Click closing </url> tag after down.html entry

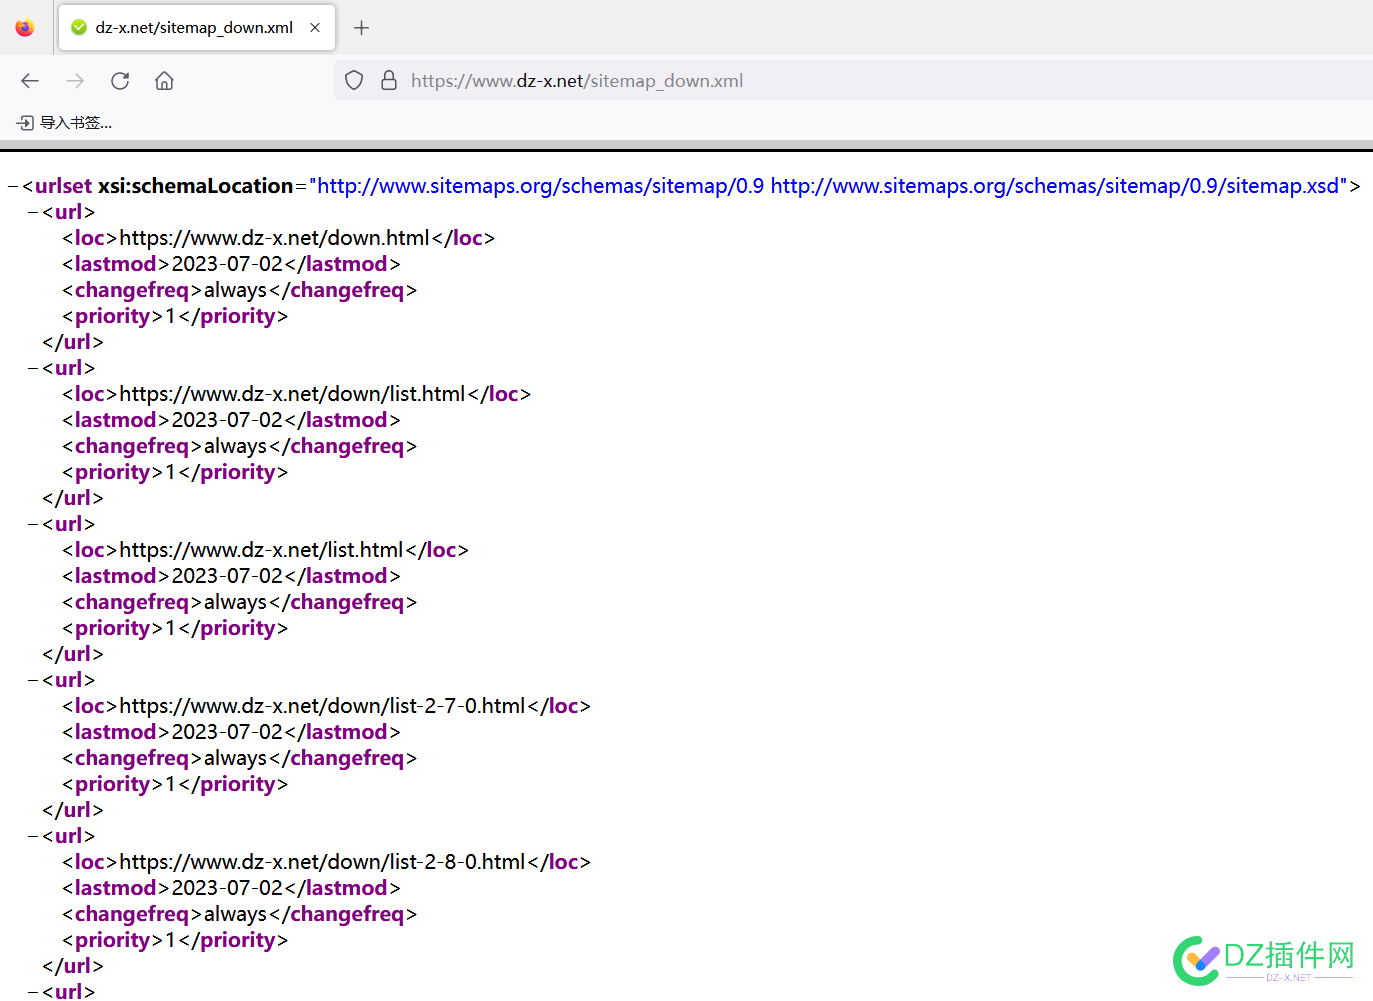coord(73,342)
